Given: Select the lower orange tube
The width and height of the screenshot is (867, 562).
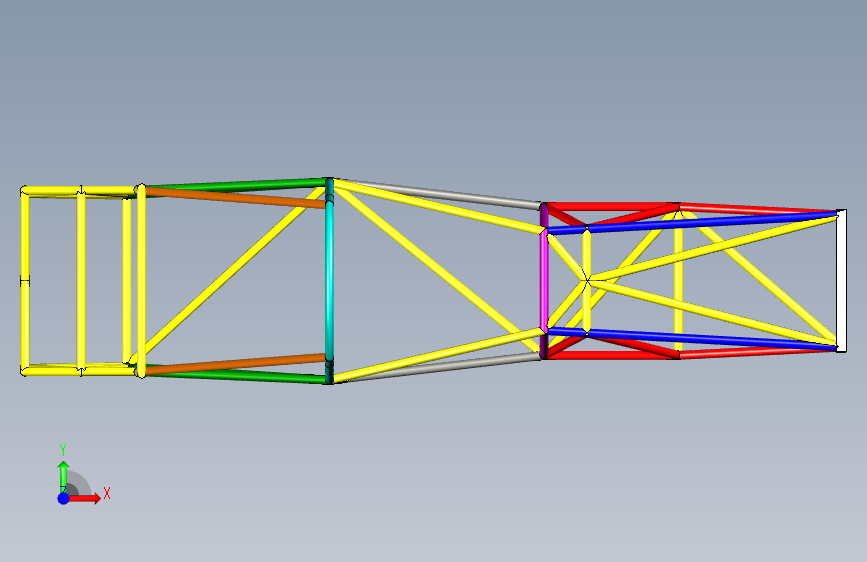Looking at the screenshot, I should click(234, 363).
